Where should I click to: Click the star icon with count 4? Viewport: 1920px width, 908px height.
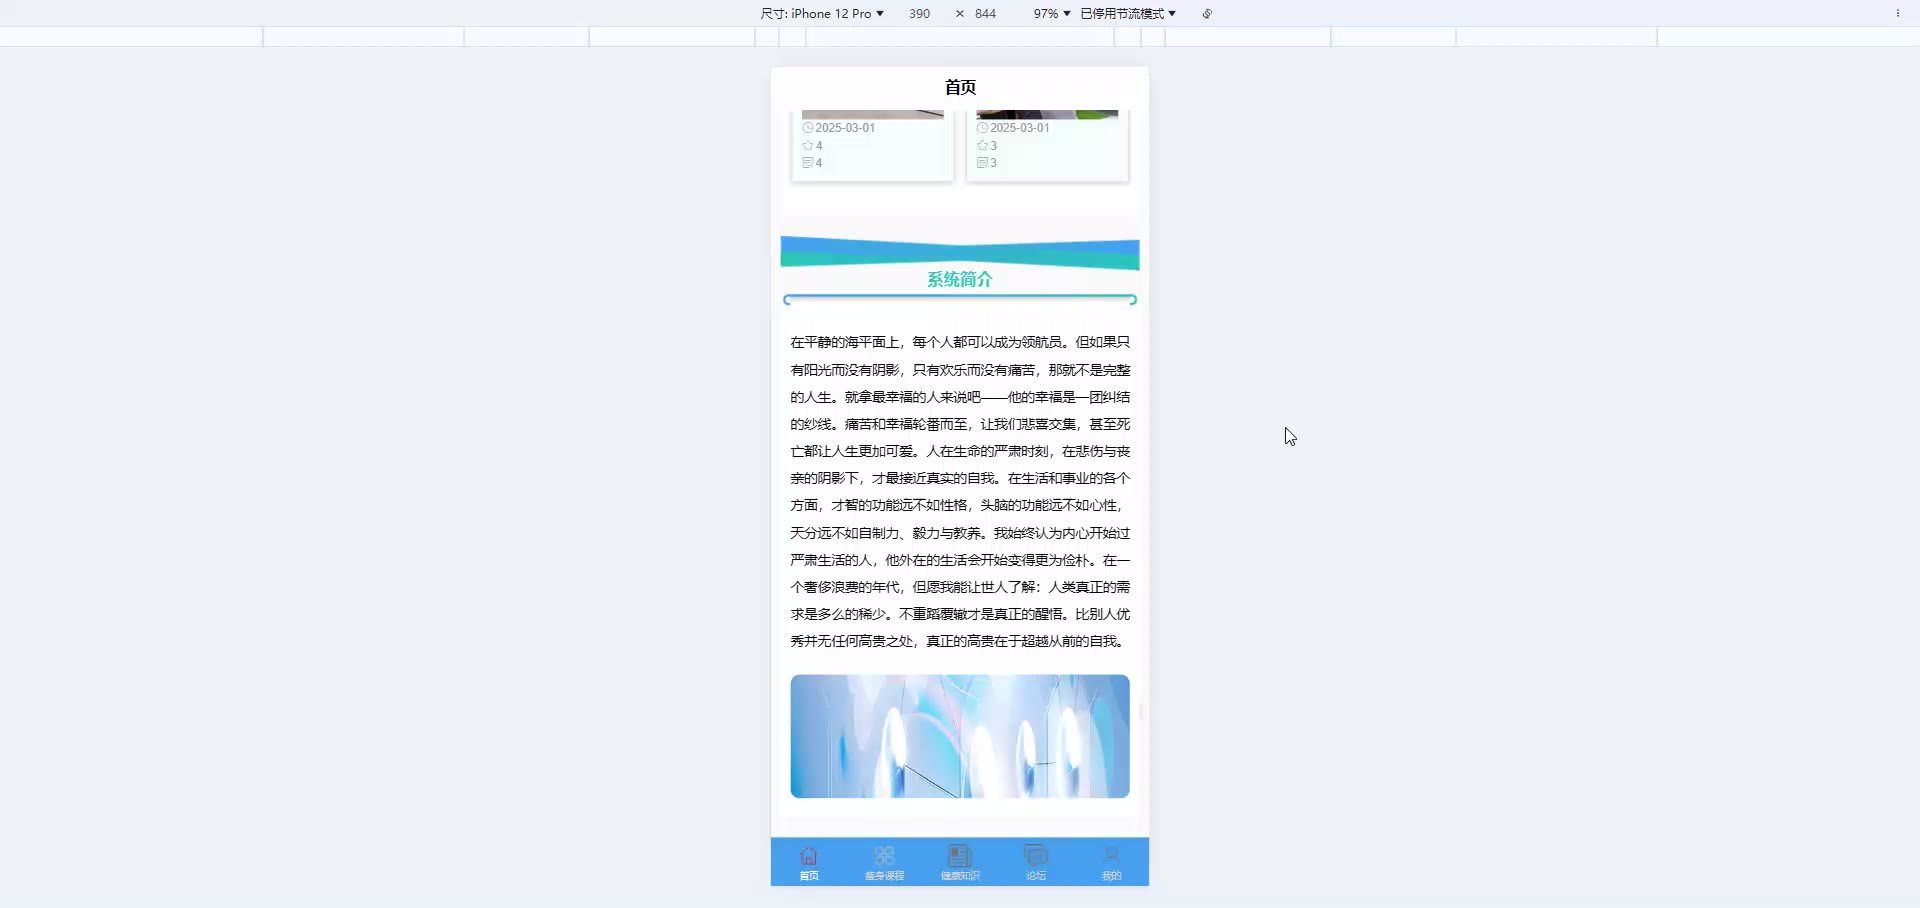pos(807,146)
